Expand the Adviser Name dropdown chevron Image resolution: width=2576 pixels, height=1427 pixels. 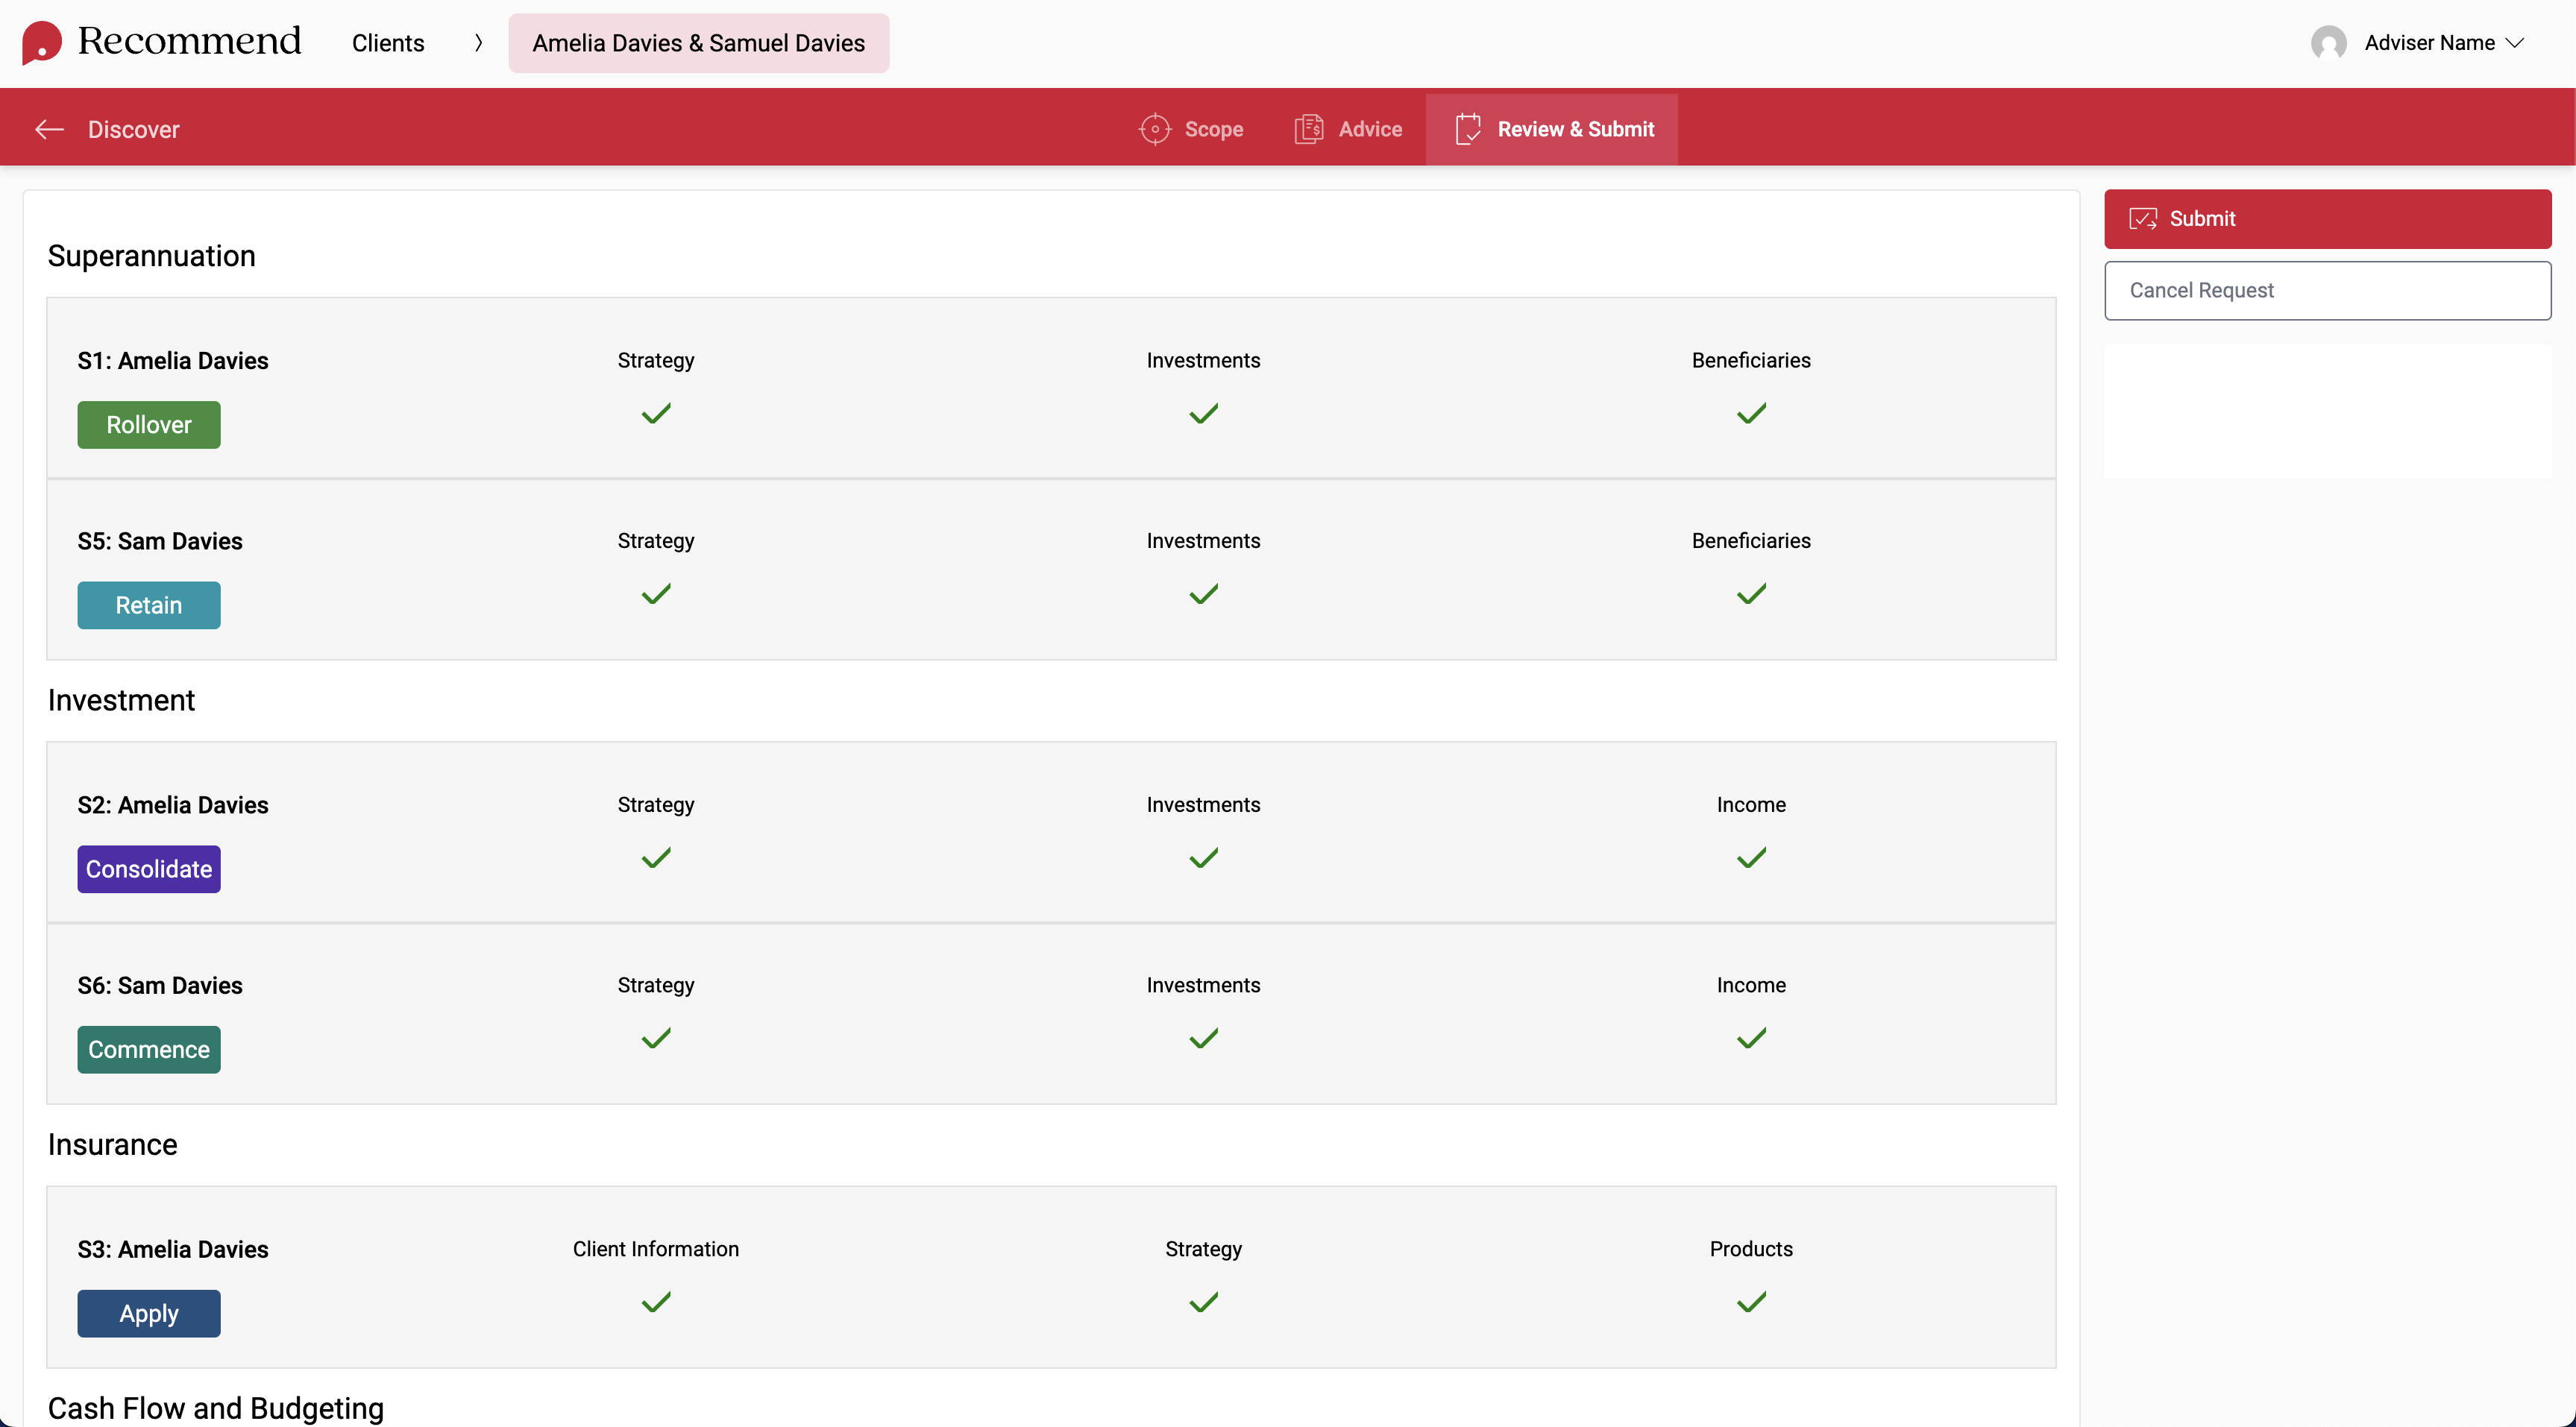point(2515,43)
